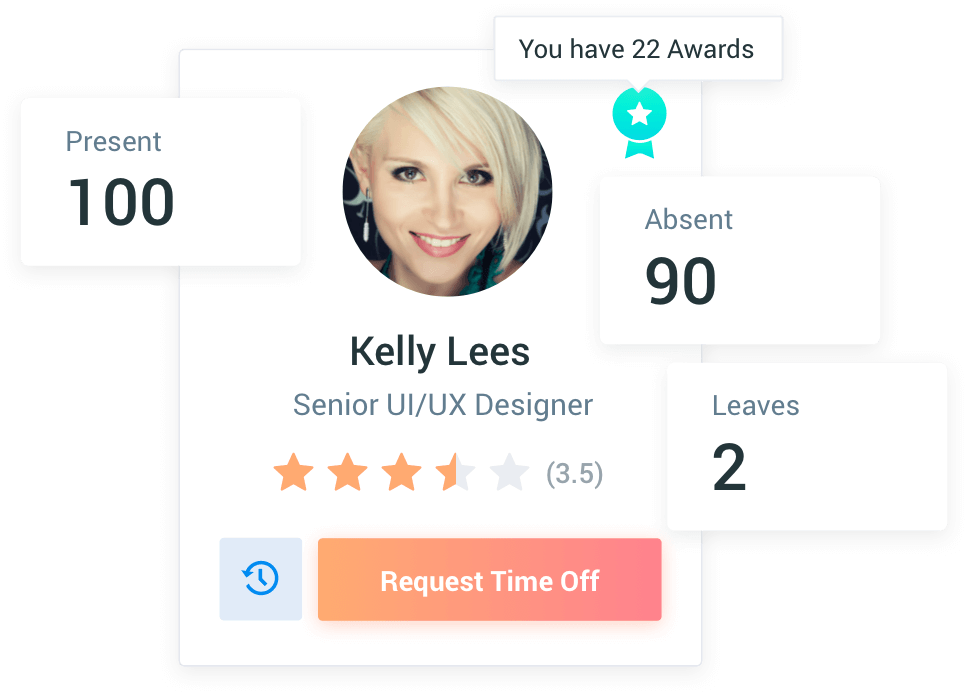Open the Present 100 stat card
Image resolution: width=968 pixels, height=694 pixels.
point(161,182)
